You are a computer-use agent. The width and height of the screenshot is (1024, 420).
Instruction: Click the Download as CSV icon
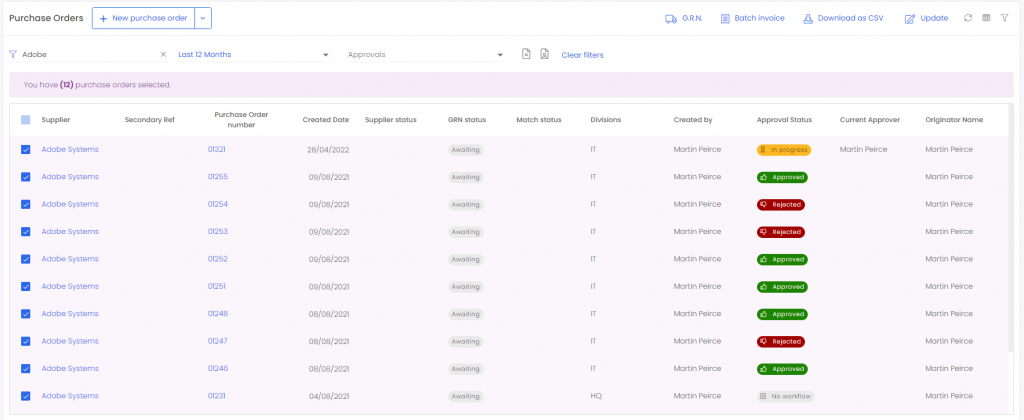pos(808,19)
